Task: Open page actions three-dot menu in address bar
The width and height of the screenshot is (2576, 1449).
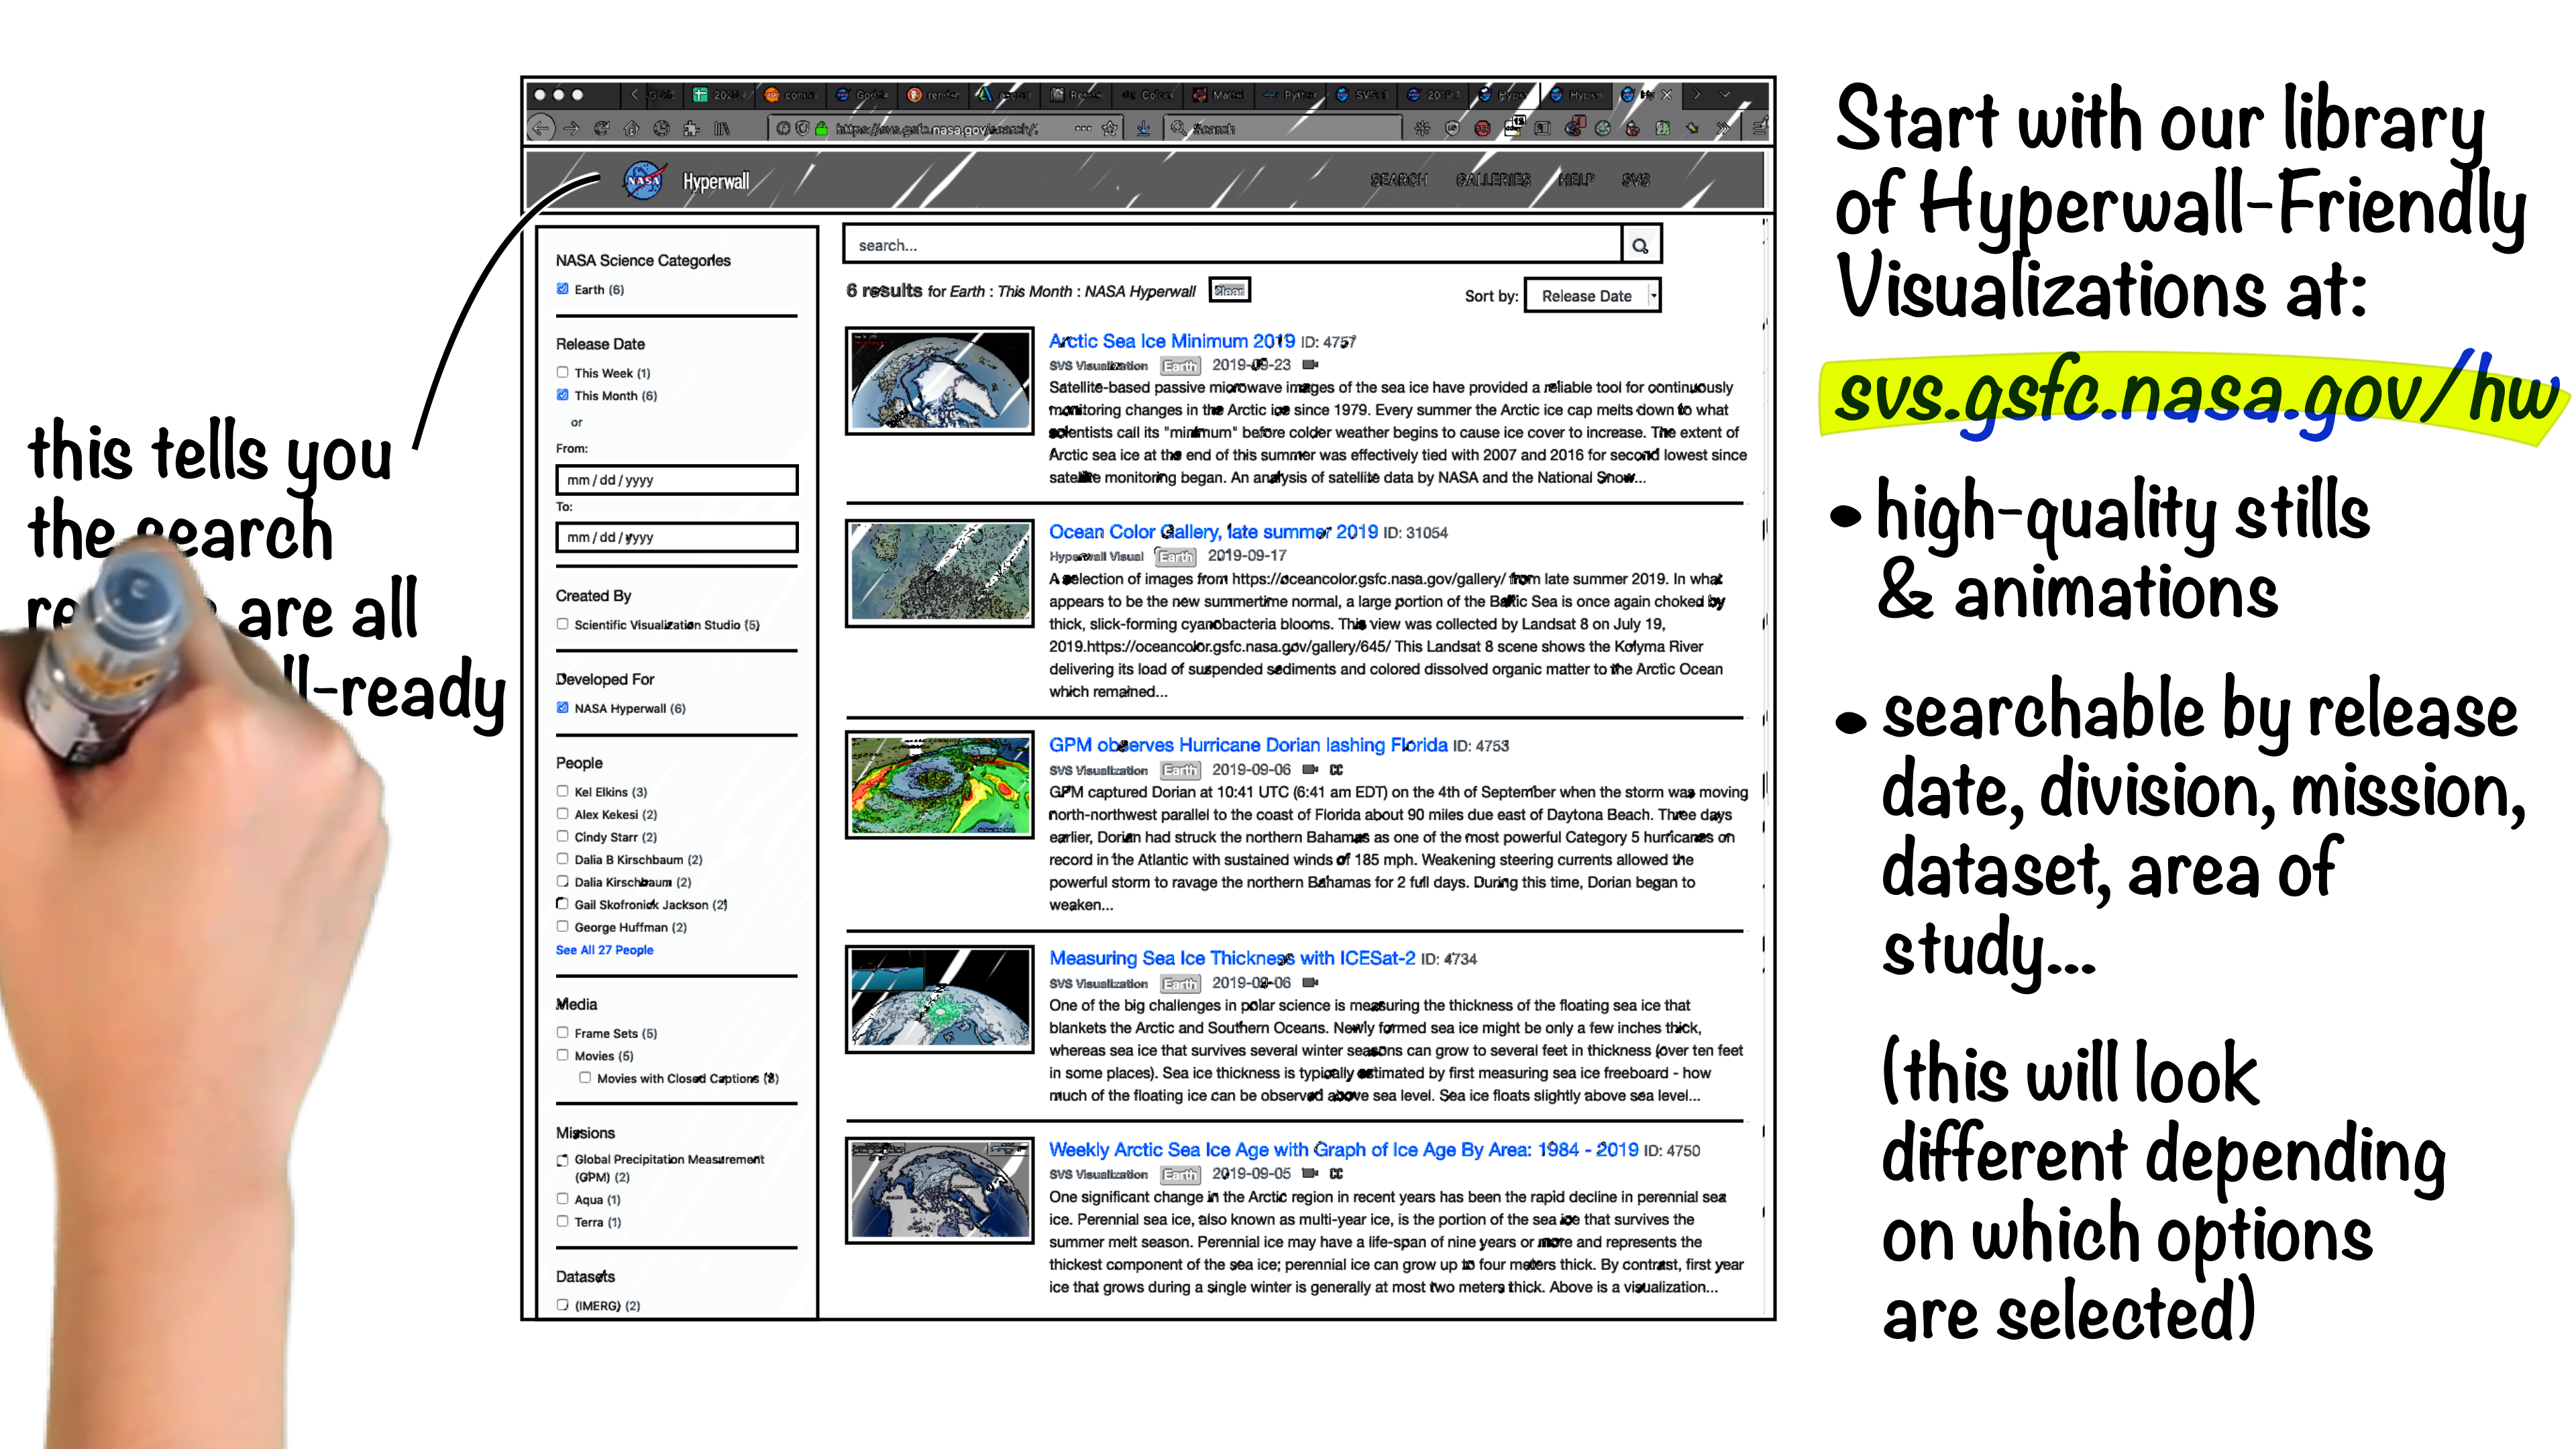Action: pyautogui.click(x=1083, y=128)
